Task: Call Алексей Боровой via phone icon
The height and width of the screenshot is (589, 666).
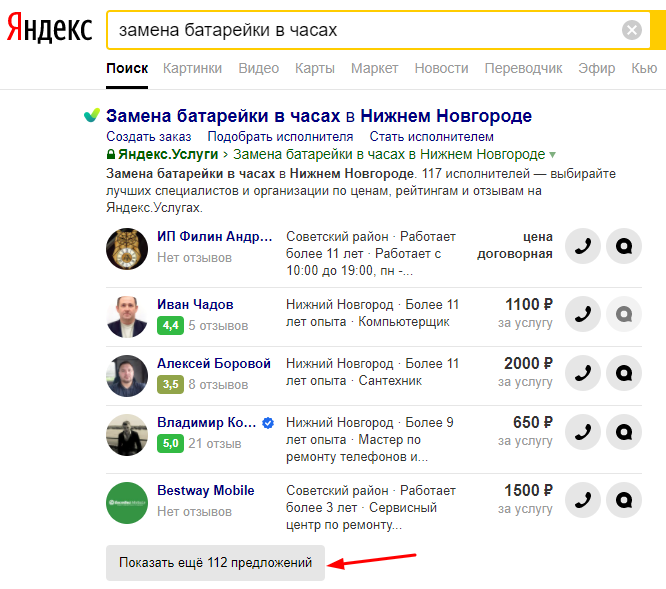Action: 583,373
